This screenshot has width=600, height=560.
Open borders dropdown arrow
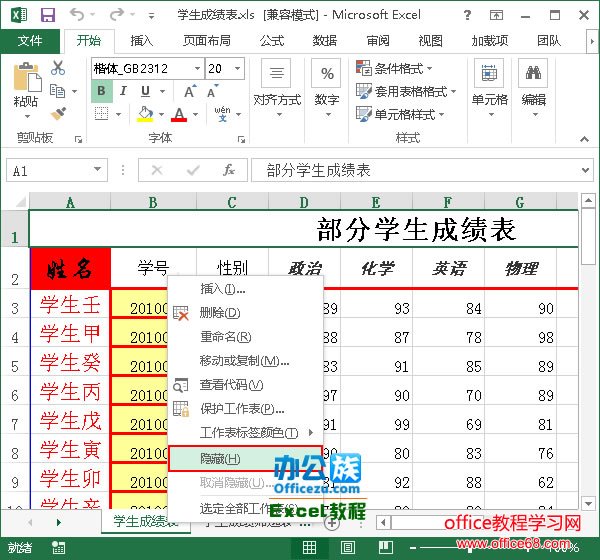tap(118, 114)
